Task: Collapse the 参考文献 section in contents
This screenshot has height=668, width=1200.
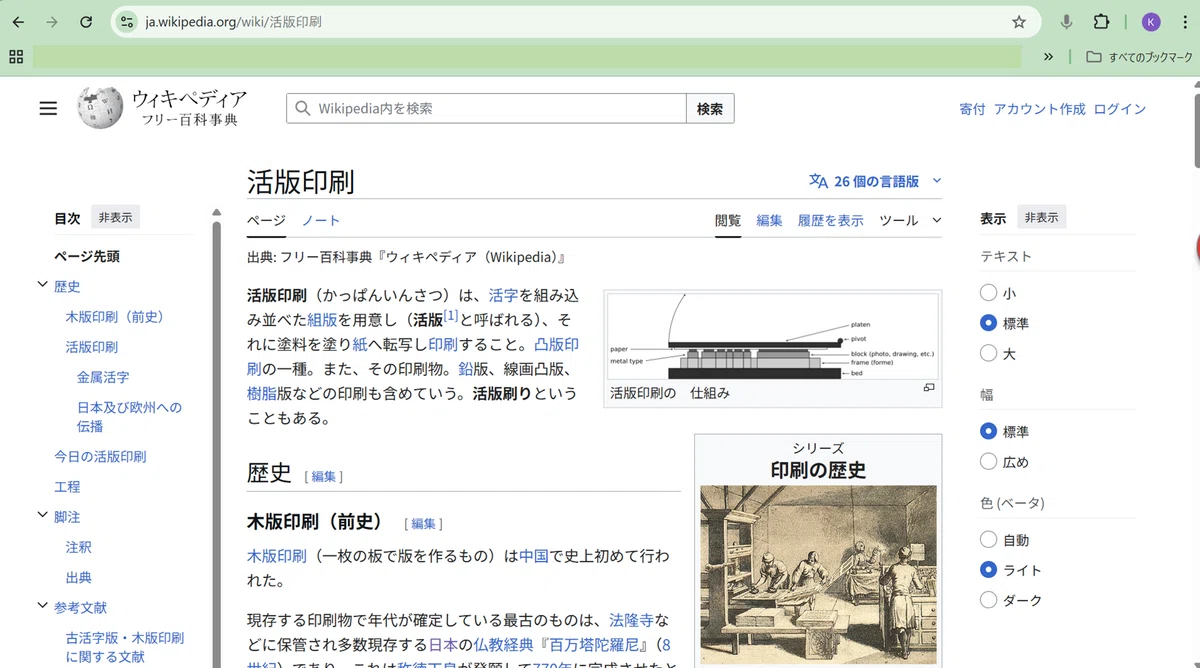Action: pyautogui.click(x=42, y=605)
